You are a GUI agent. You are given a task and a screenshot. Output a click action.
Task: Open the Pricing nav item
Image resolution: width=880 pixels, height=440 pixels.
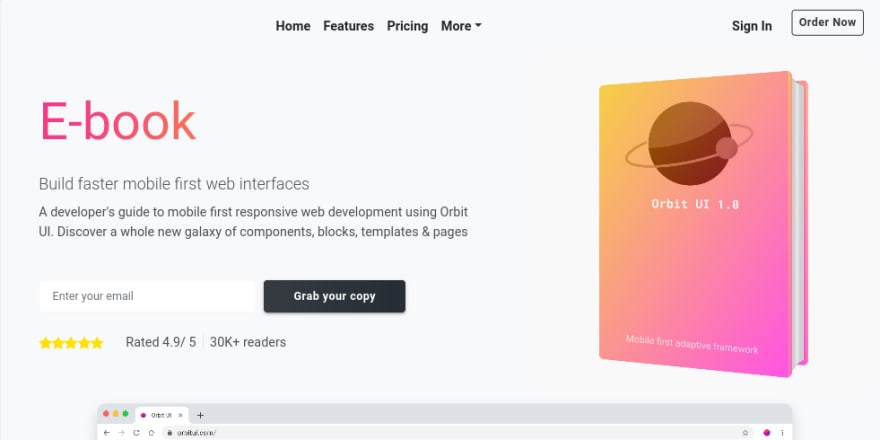(x=407, y=26)
